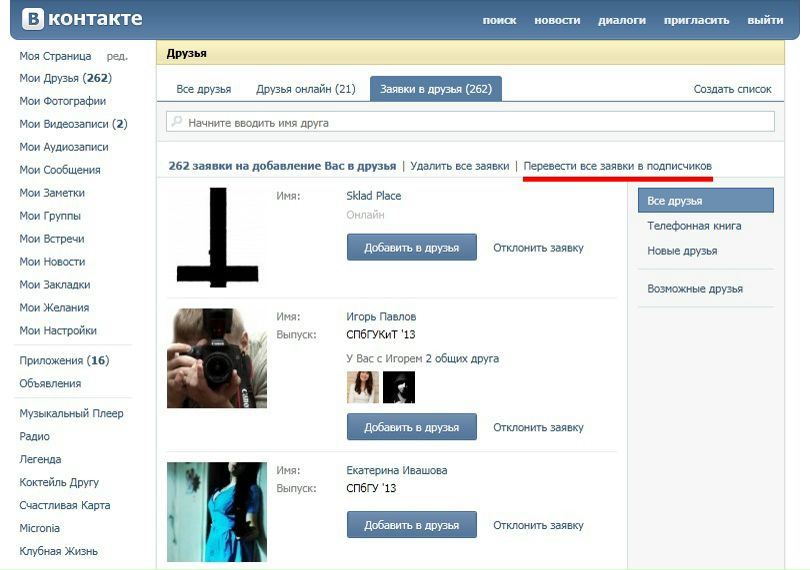Click Перевести все заявки в подписчиков
Image resolution: width=810 pixels, height=570 pixels.
618,166
